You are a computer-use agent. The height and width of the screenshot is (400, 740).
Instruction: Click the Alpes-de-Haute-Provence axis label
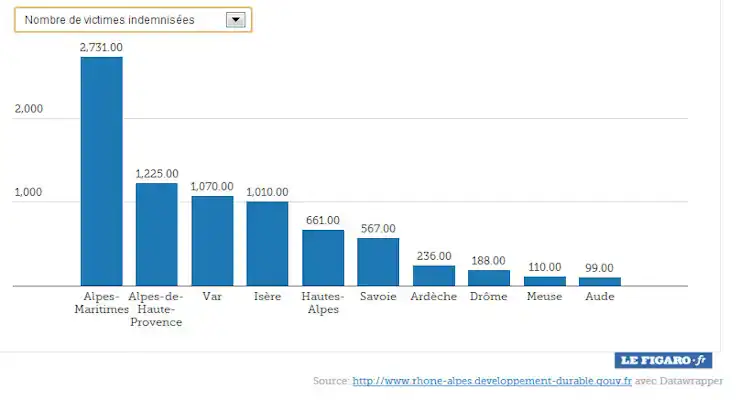156,308
